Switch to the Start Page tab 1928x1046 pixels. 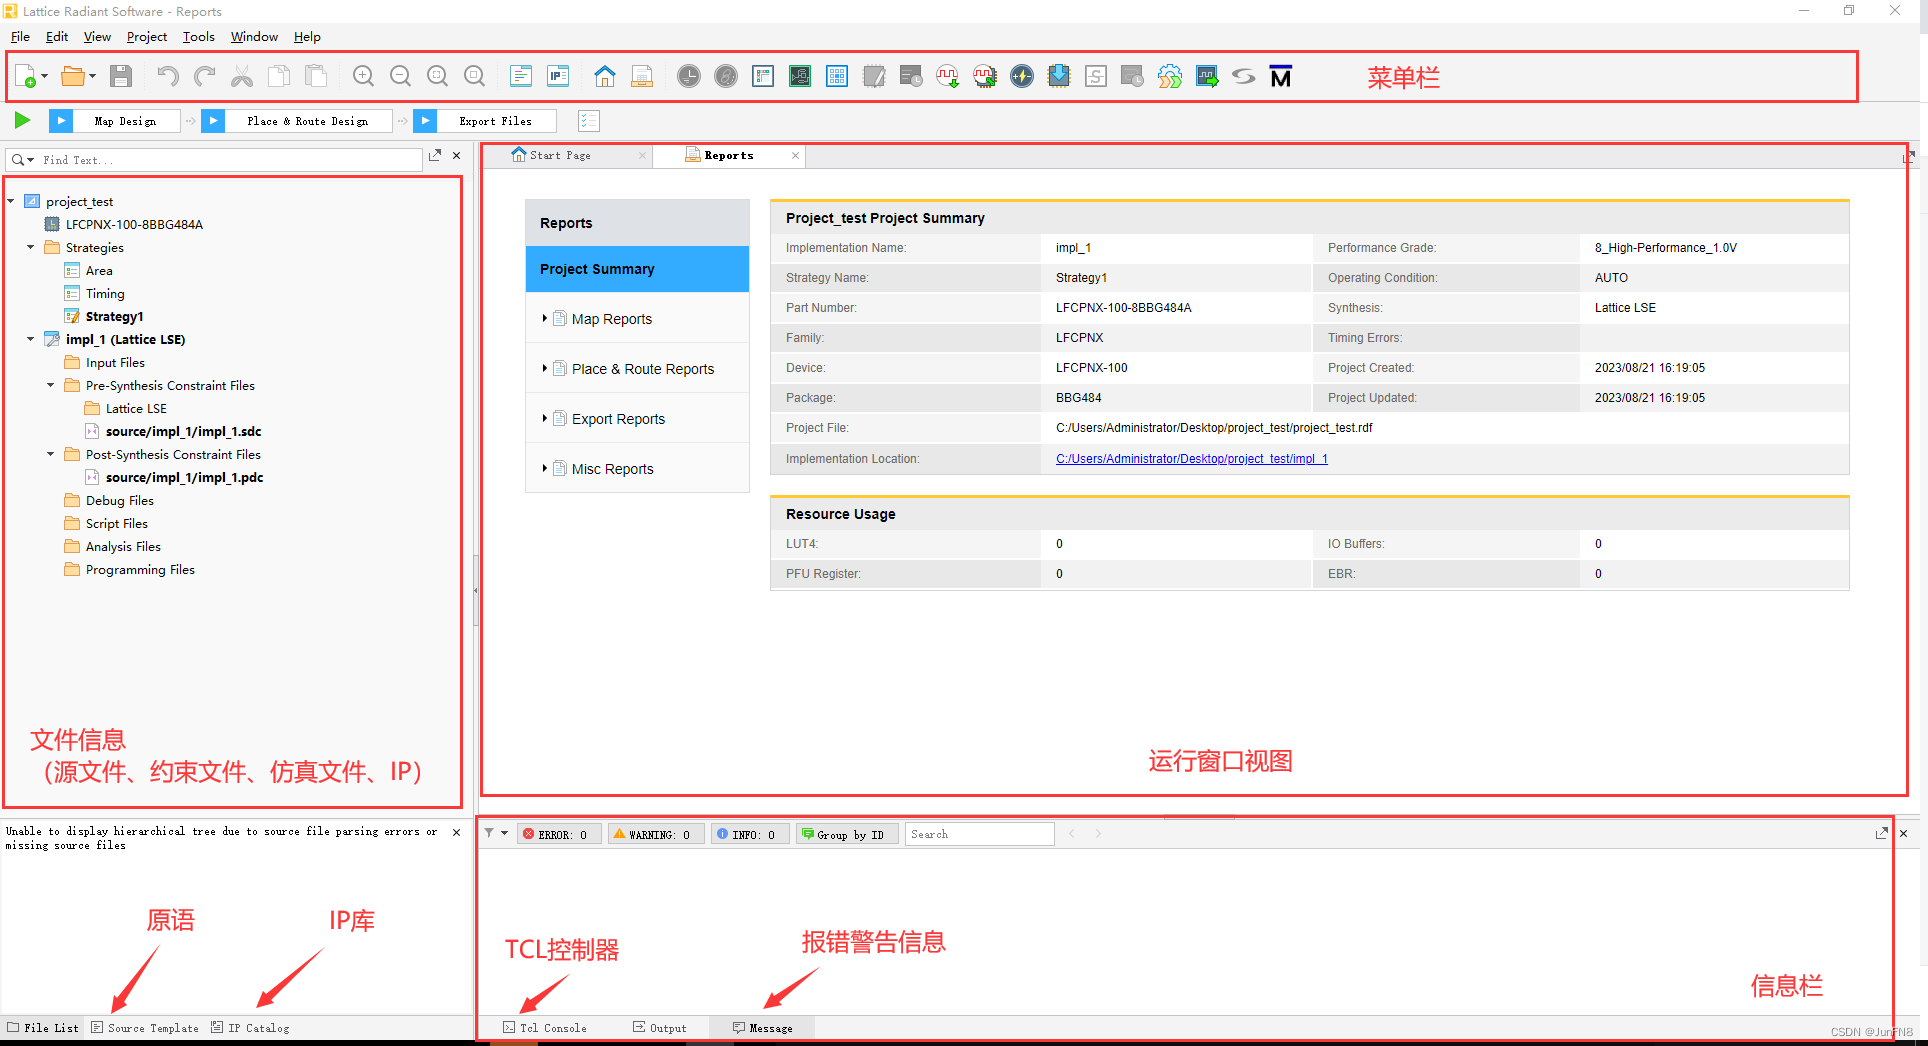pyautogui.click(x=560, y=155)
